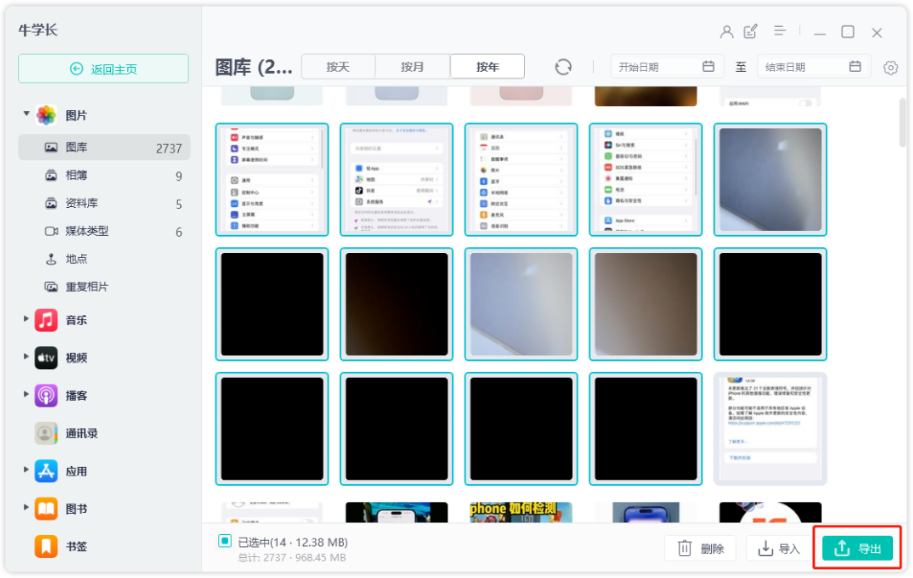This screenshot has height=578, width=913.
Task: Select the unselected text message screenshot thumbnail
Action: [770, 429]
